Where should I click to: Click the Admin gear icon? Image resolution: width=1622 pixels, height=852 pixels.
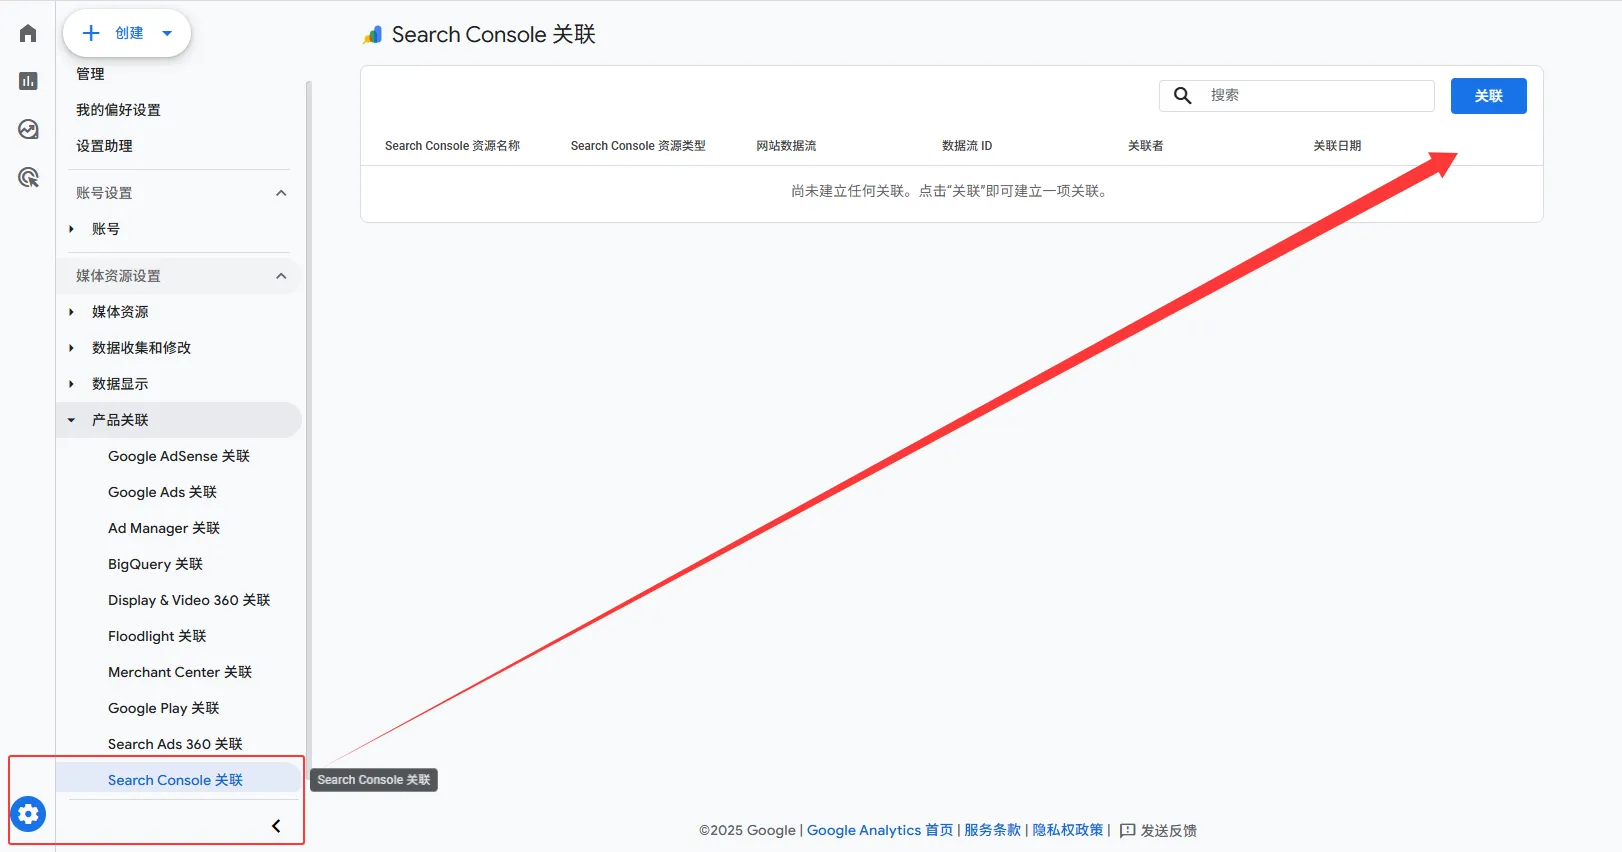(28, 814)
